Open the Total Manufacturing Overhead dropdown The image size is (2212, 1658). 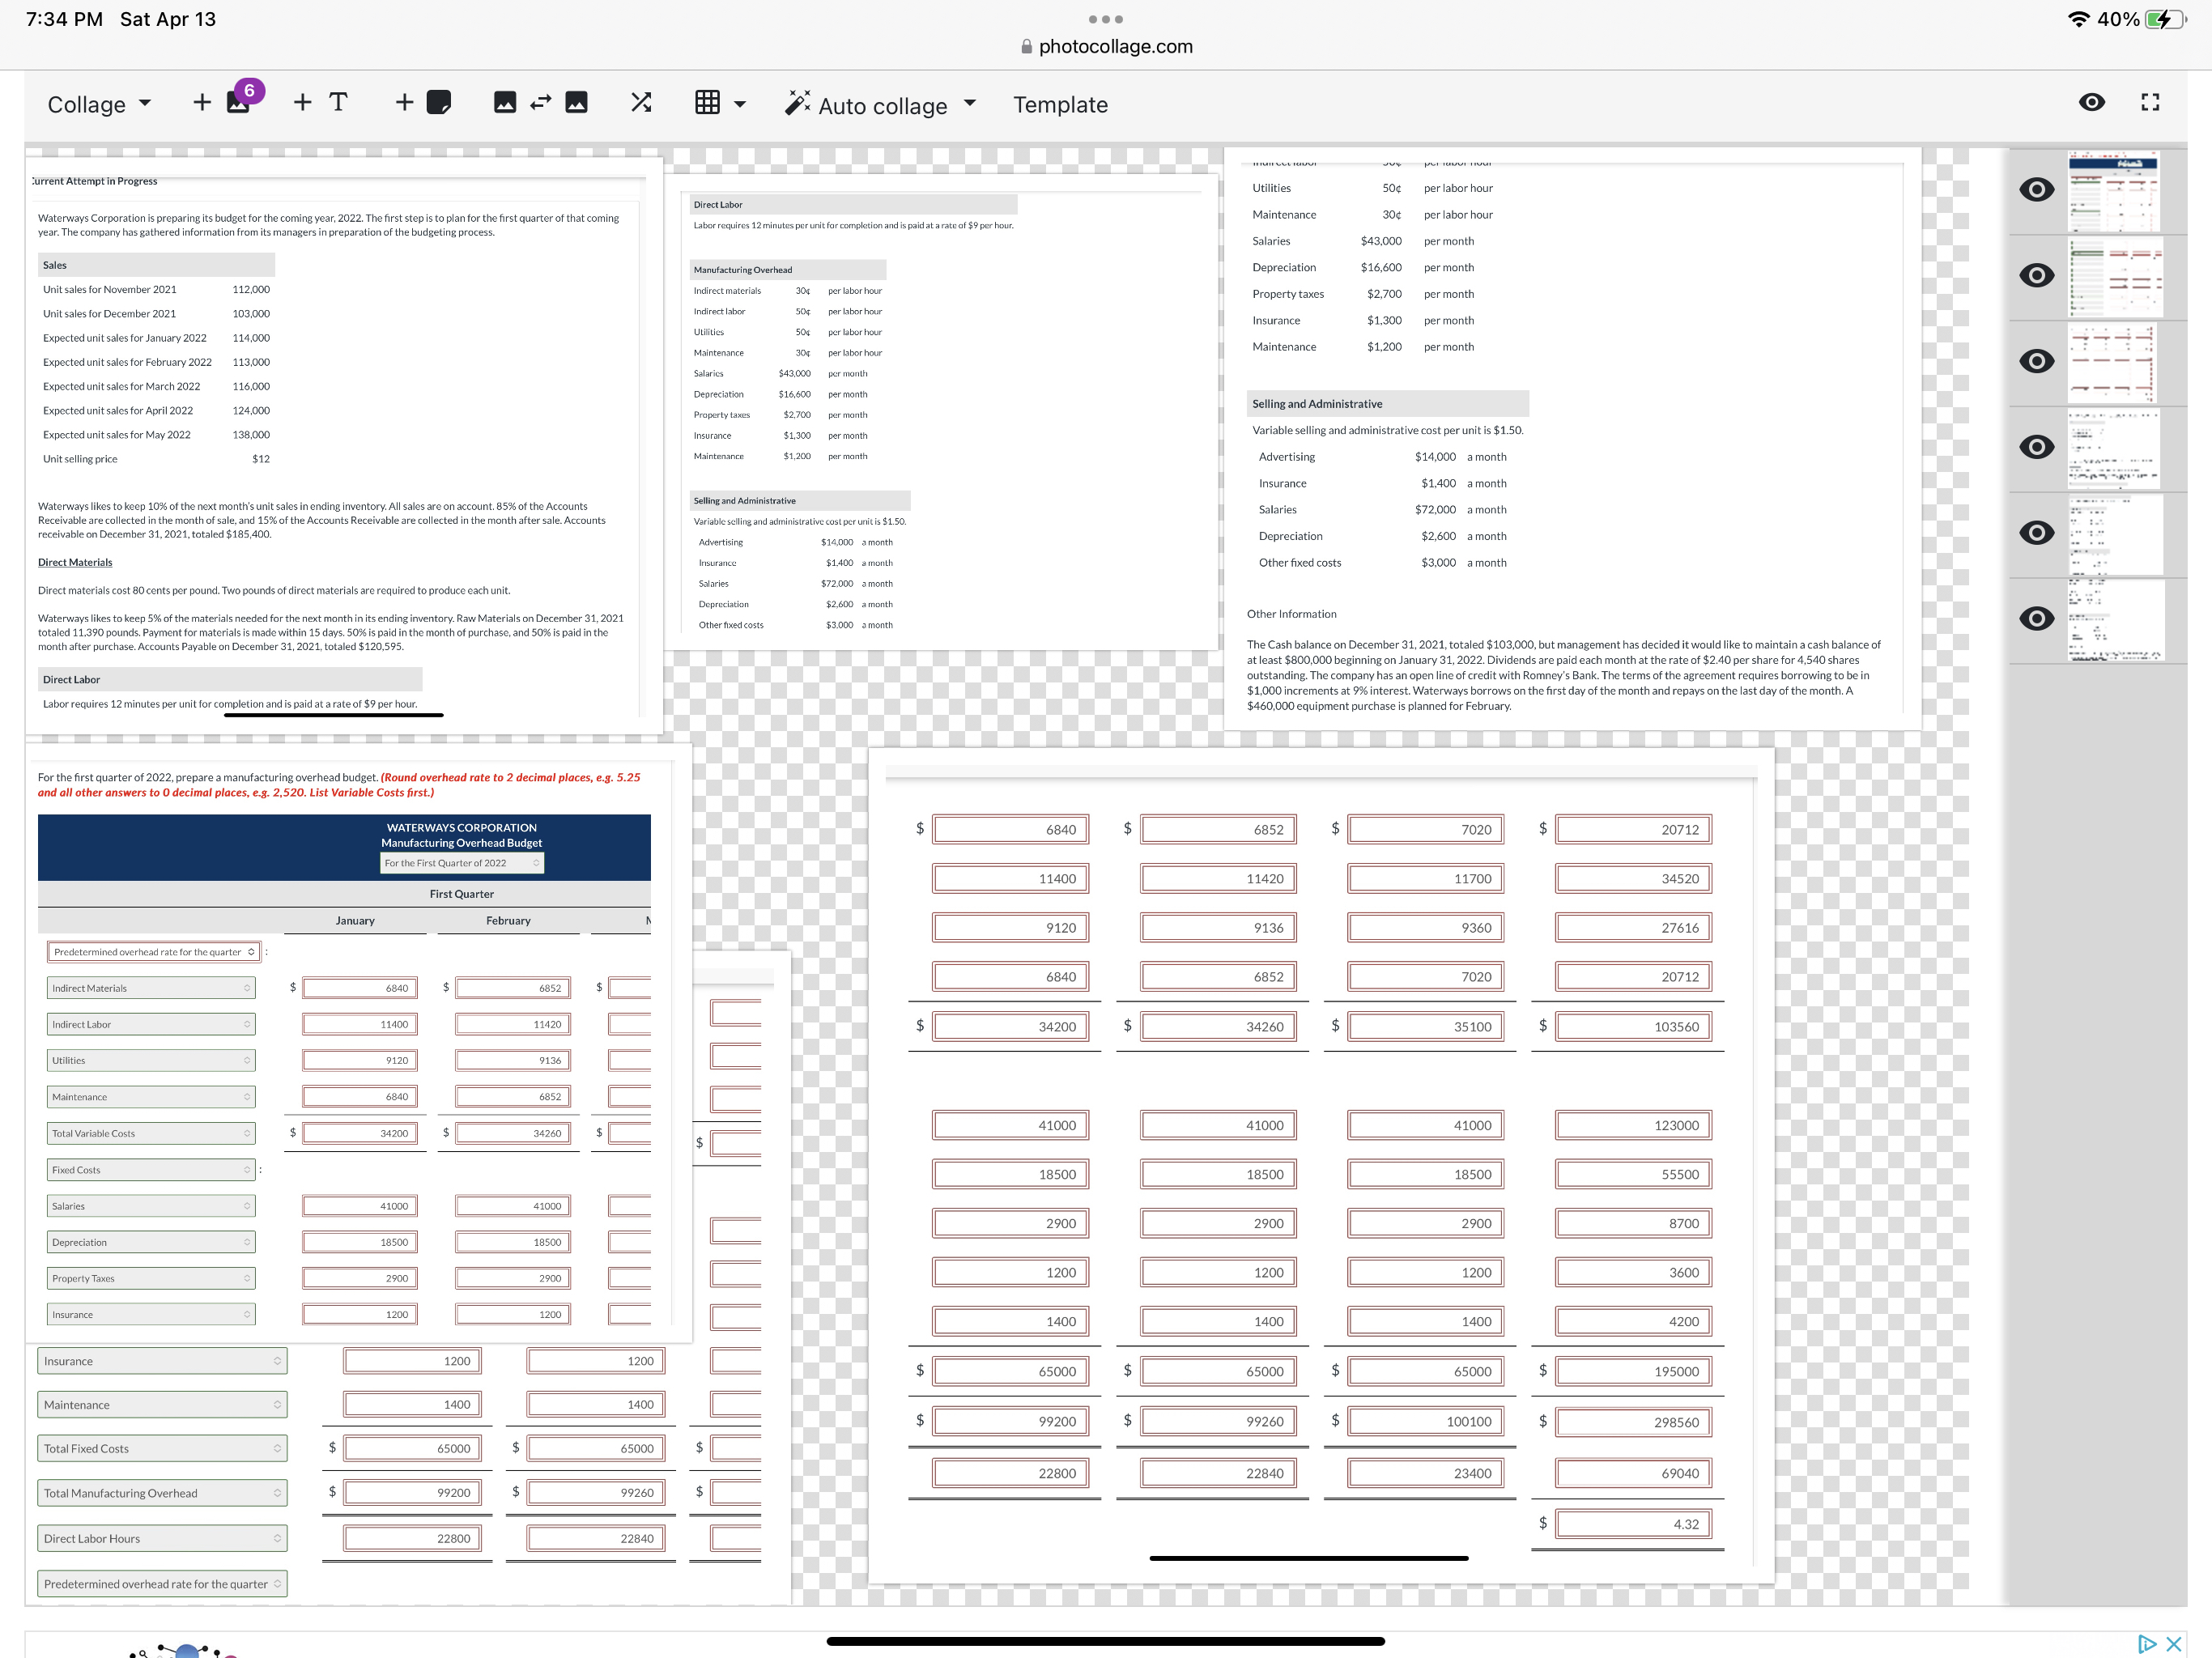162,1493
